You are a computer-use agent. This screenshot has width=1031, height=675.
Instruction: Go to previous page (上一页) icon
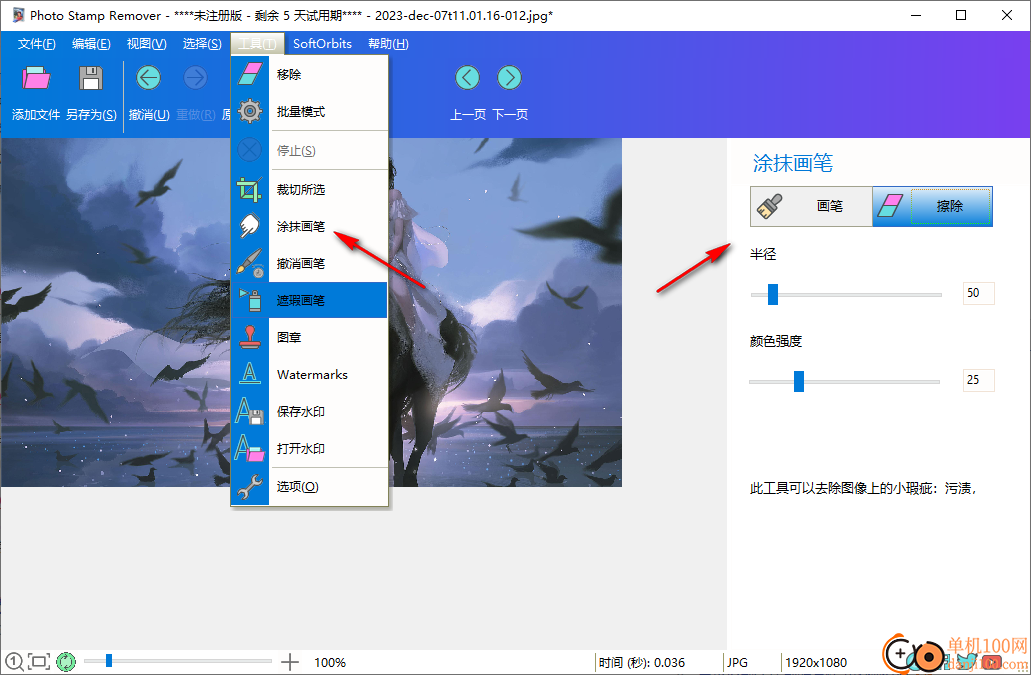click(x=468, y=78)
